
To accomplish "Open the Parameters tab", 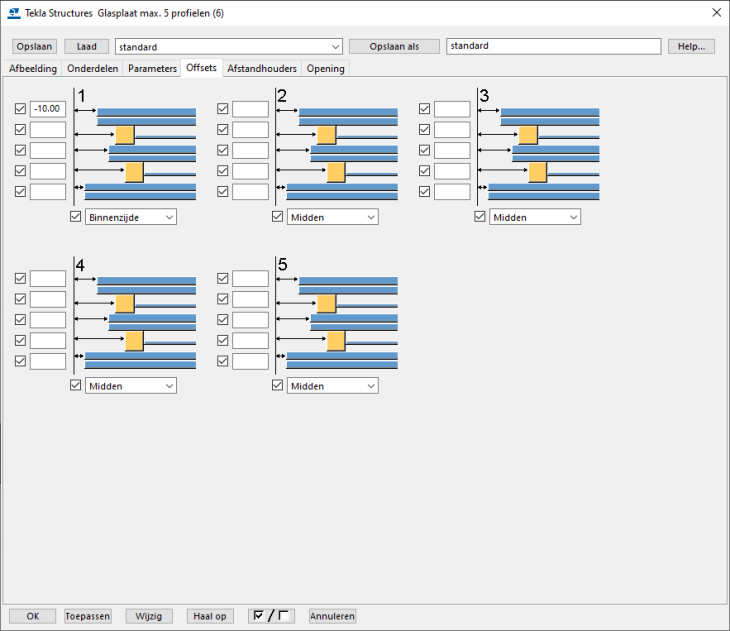I will point(152,69).
